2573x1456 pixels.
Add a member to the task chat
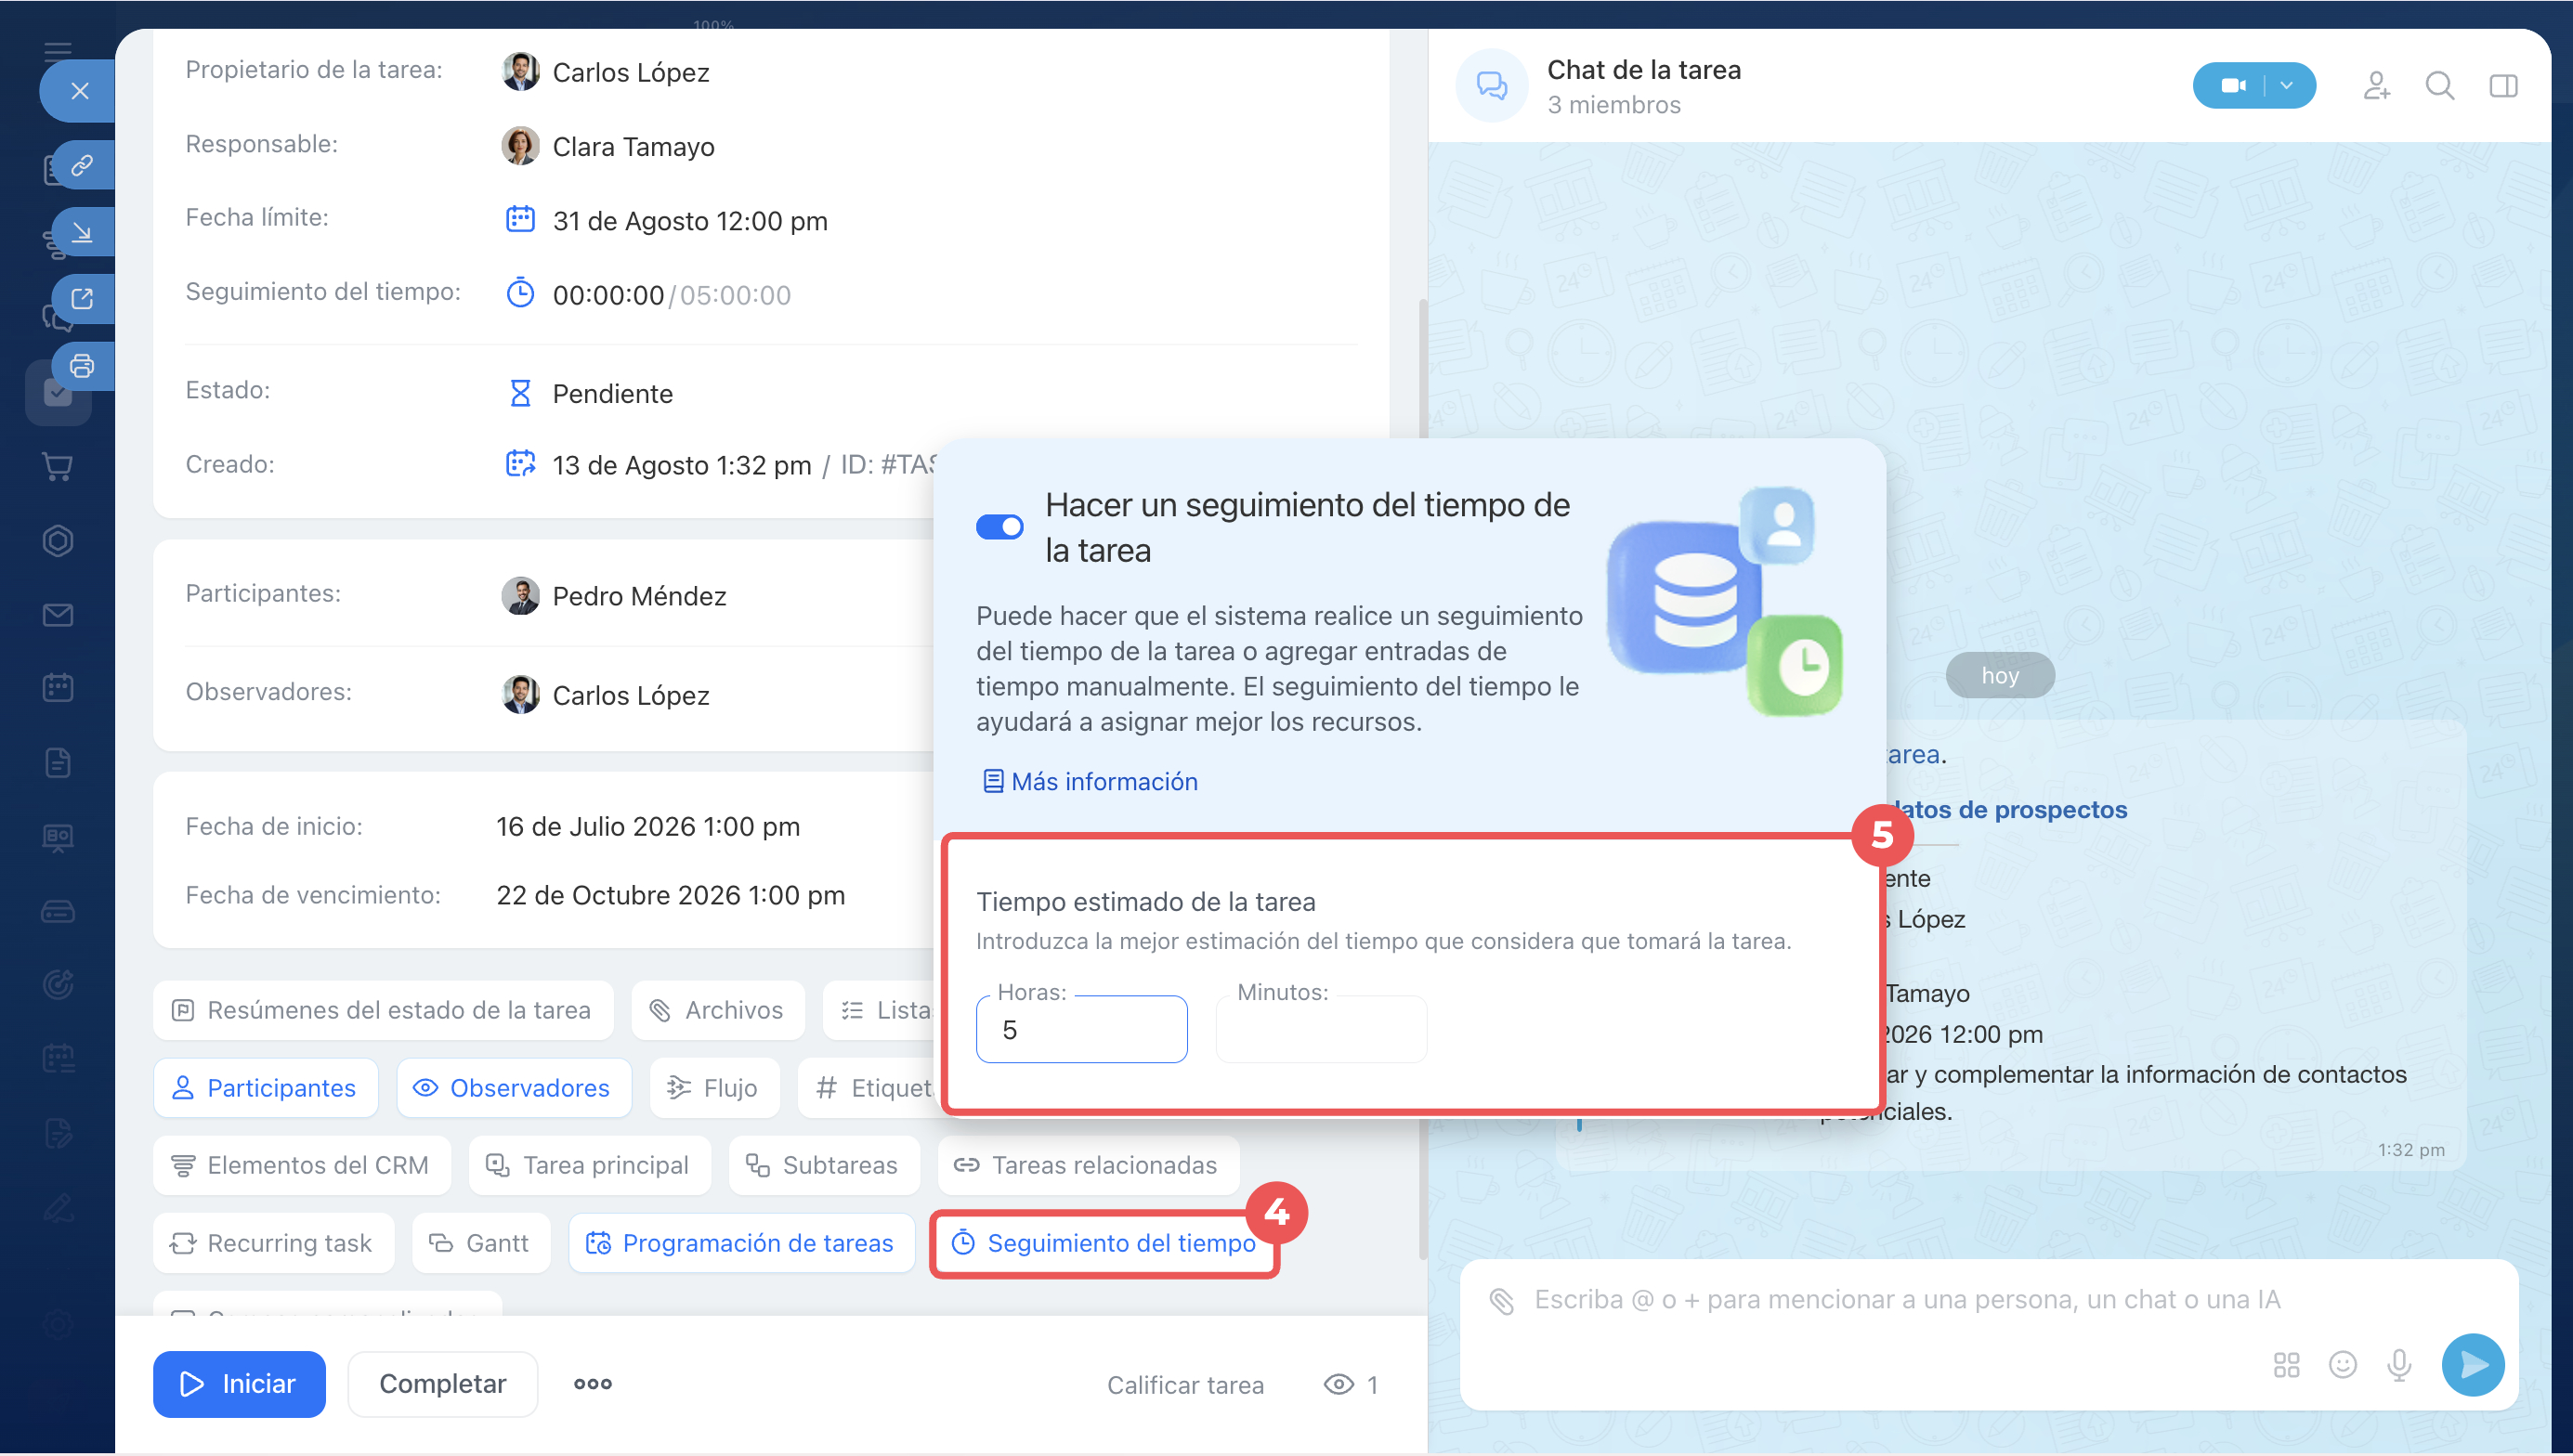pyautogui.click(x=2377, y=86)
